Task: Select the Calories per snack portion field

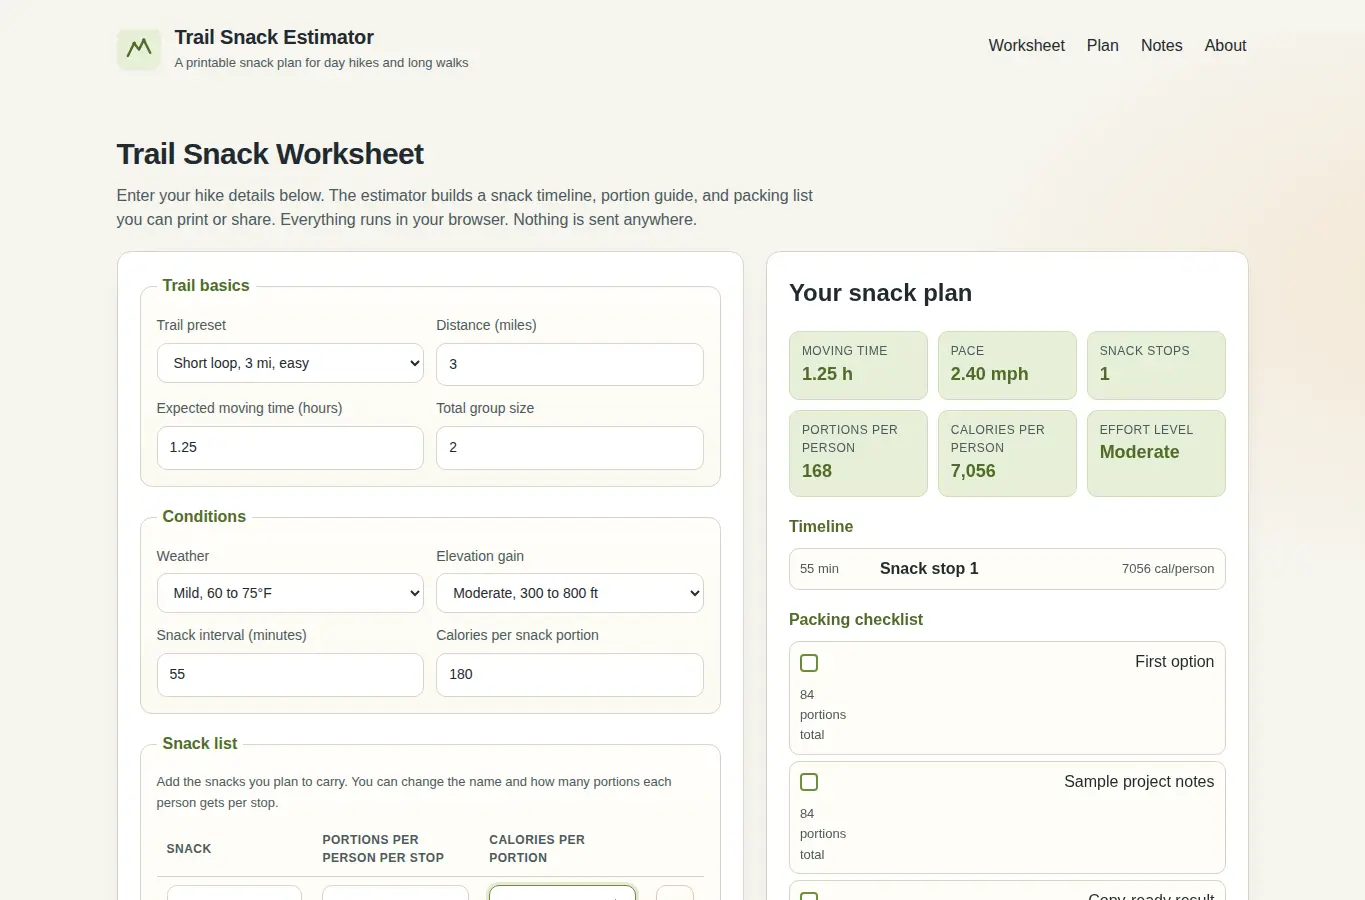Action: tap(569, 674)
